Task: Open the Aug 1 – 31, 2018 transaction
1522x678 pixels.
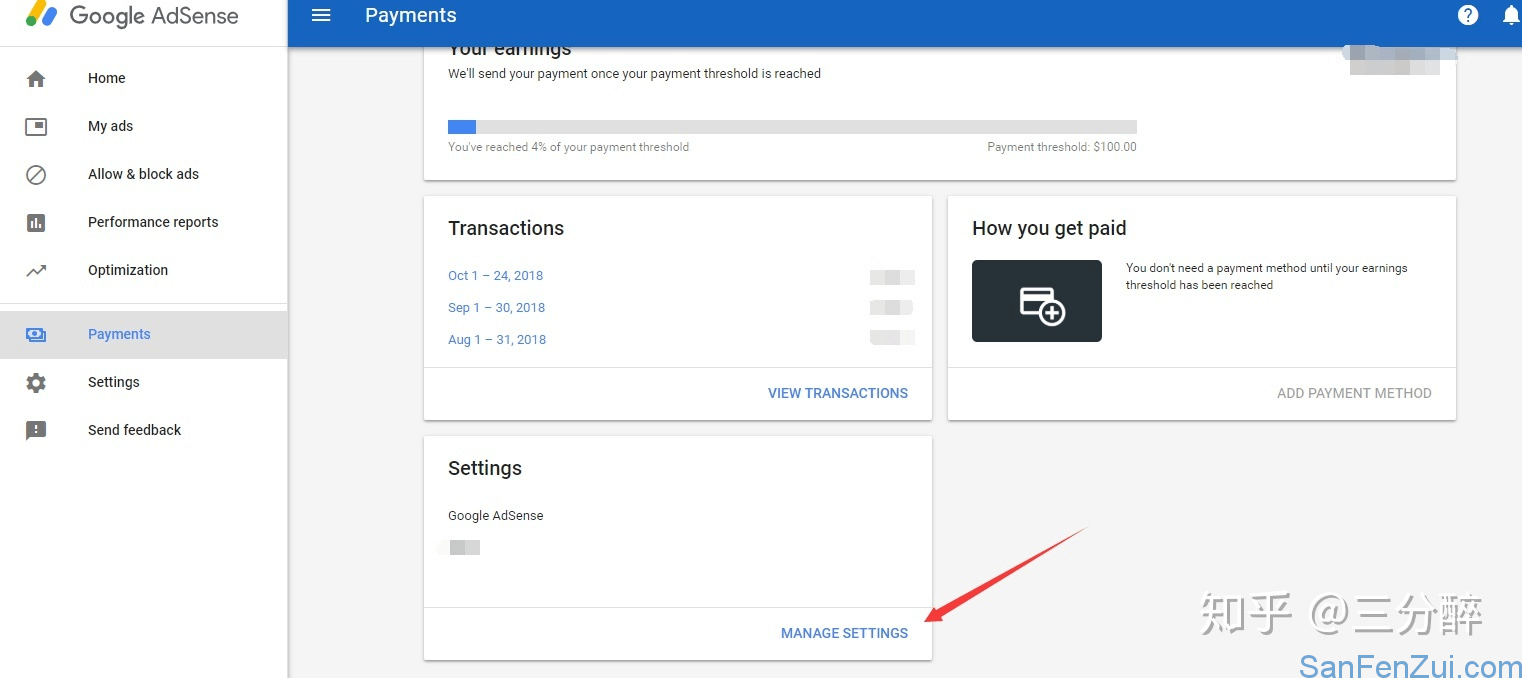Action: pos(497,340)
